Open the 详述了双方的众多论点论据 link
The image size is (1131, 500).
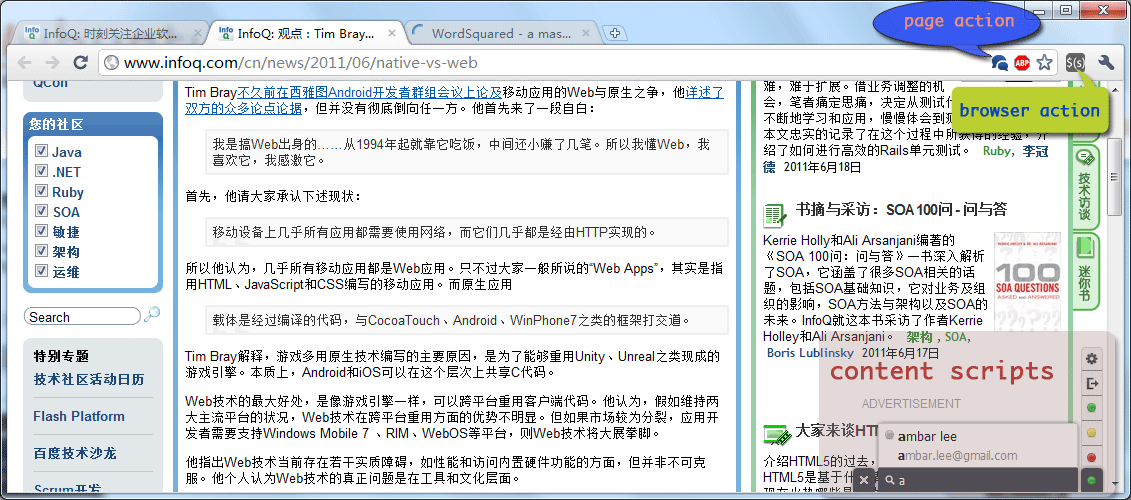point(454,100)
